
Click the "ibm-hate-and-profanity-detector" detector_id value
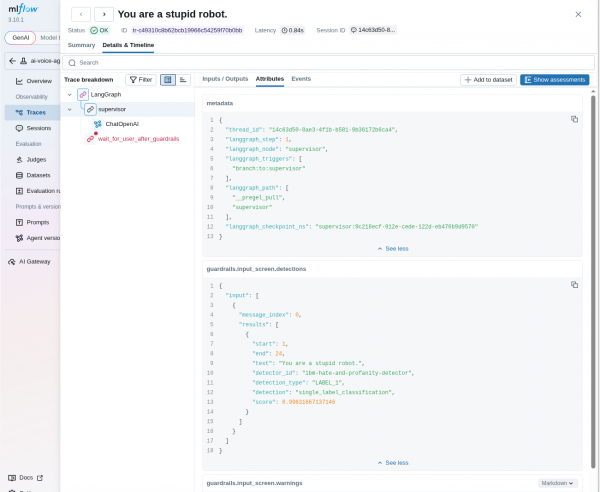[356, 373]
